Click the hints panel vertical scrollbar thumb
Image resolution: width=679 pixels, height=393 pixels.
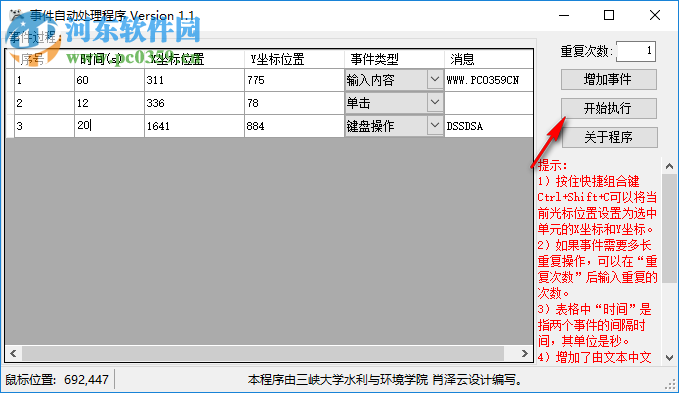pyautogui.click(x=669, y=229)
